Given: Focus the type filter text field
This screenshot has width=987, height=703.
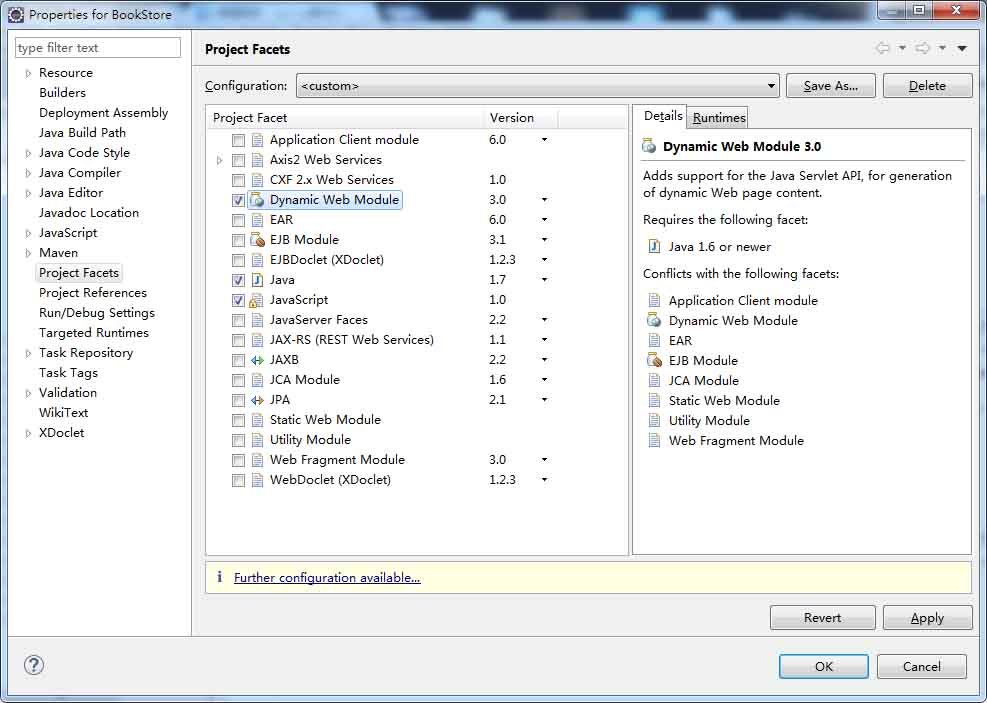Looking at the screenshot, I should click(x=98, y=48).
